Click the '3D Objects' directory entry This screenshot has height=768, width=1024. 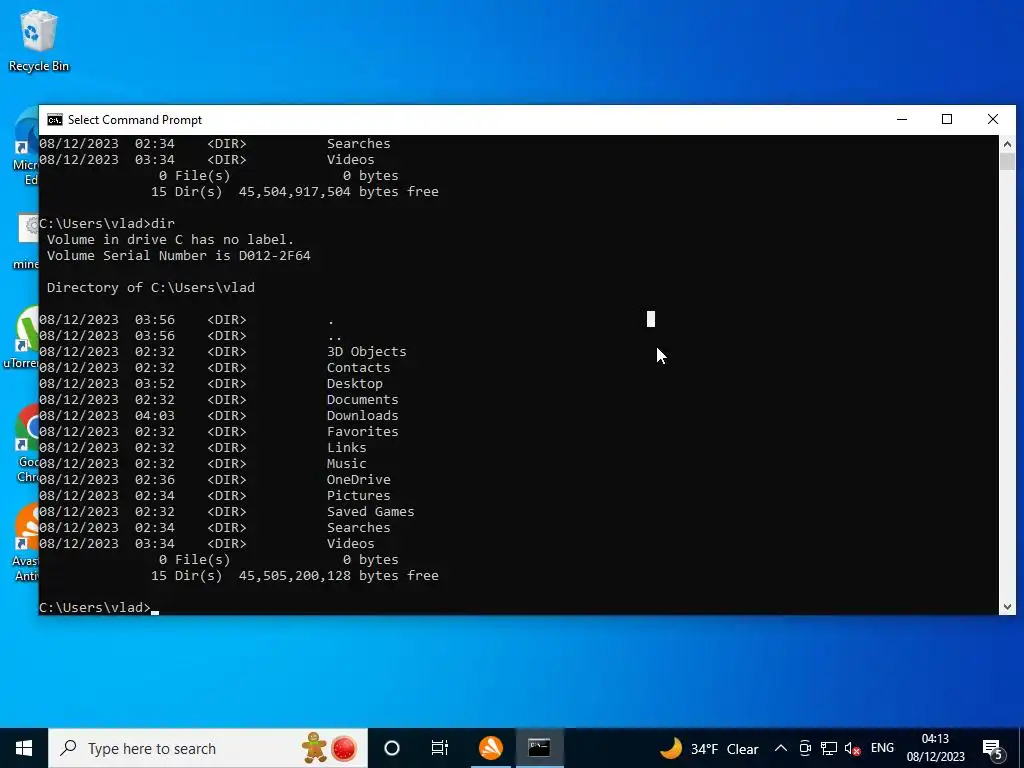366,352
